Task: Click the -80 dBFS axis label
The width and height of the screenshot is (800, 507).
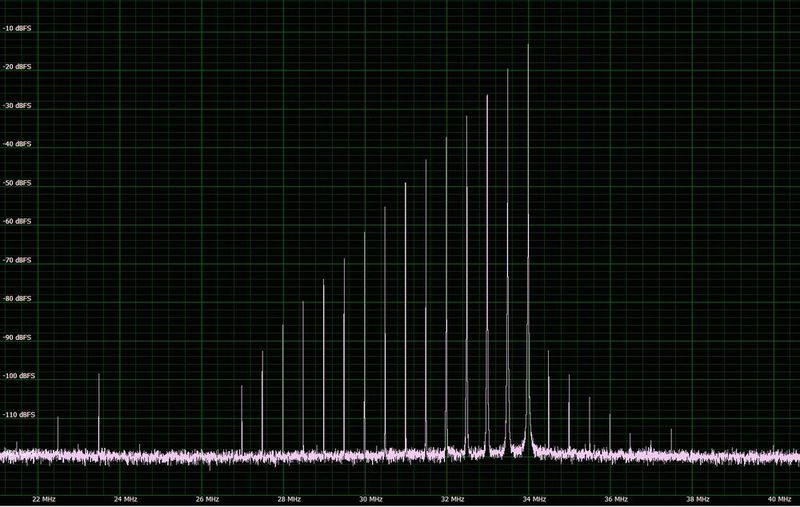Action: coord(17,298)
